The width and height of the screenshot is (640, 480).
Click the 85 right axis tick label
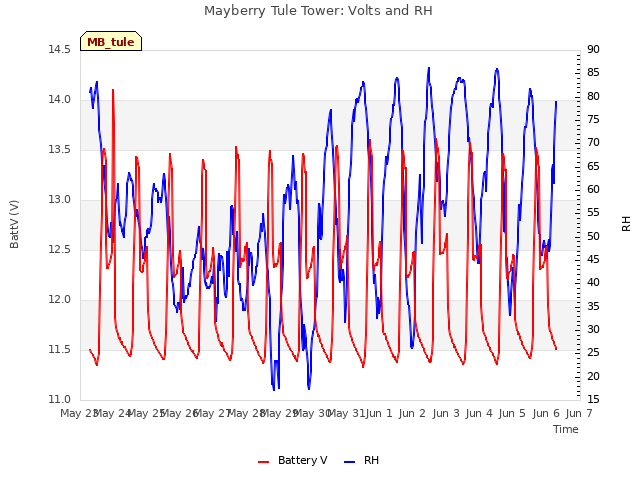click(593, 73)
